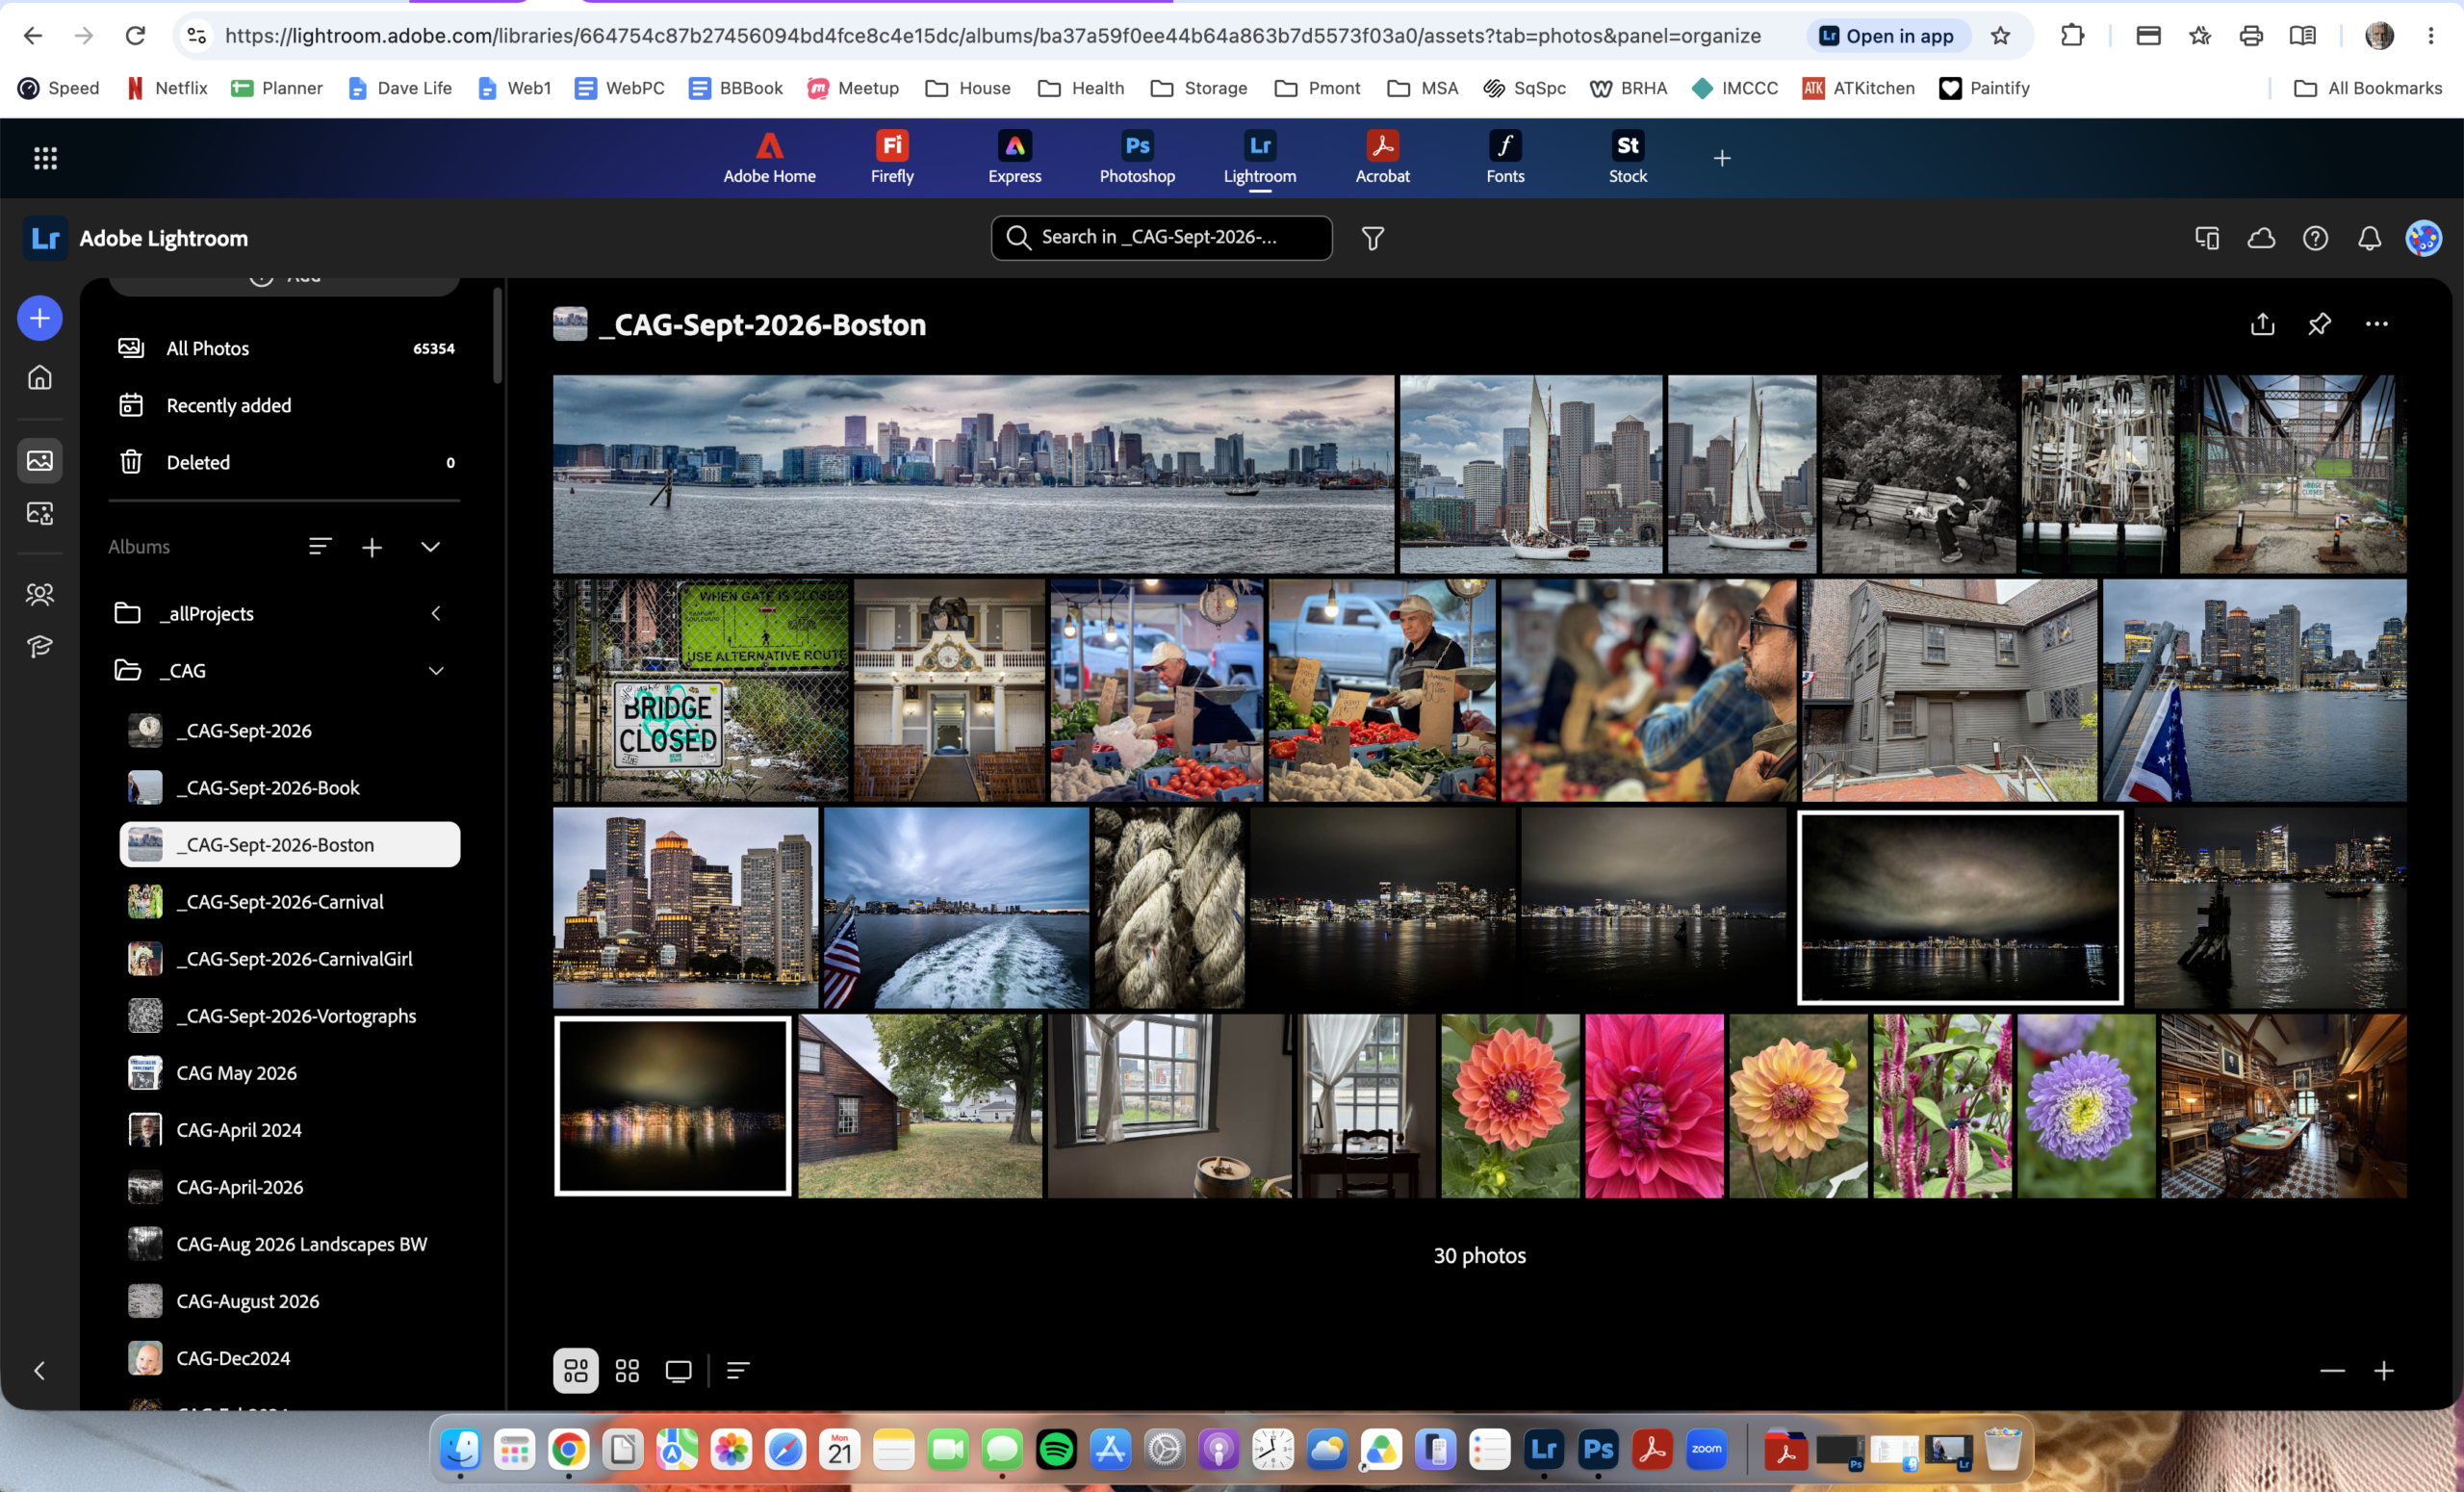Viewport: 2464px width, 1492px height.
Task: Open the Learn icon in the left rail
Action: tap(40, 647)
